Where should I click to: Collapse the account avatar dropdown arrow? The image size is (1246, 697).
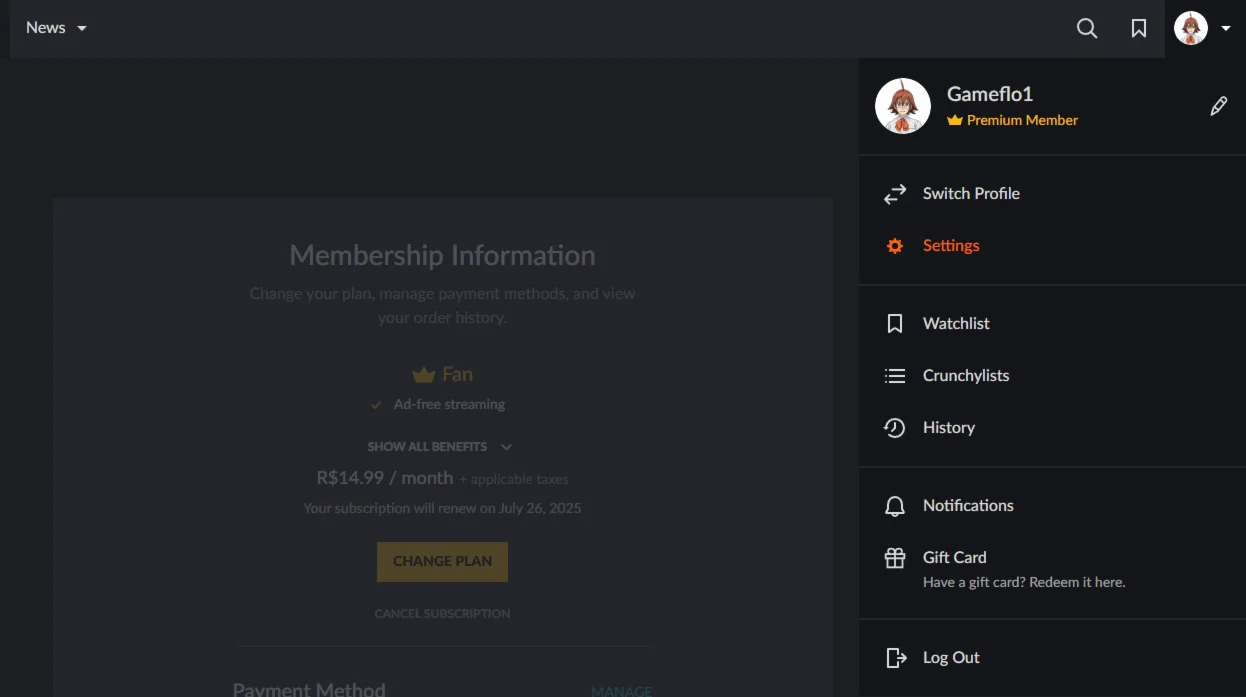(x=1226, y=28)
